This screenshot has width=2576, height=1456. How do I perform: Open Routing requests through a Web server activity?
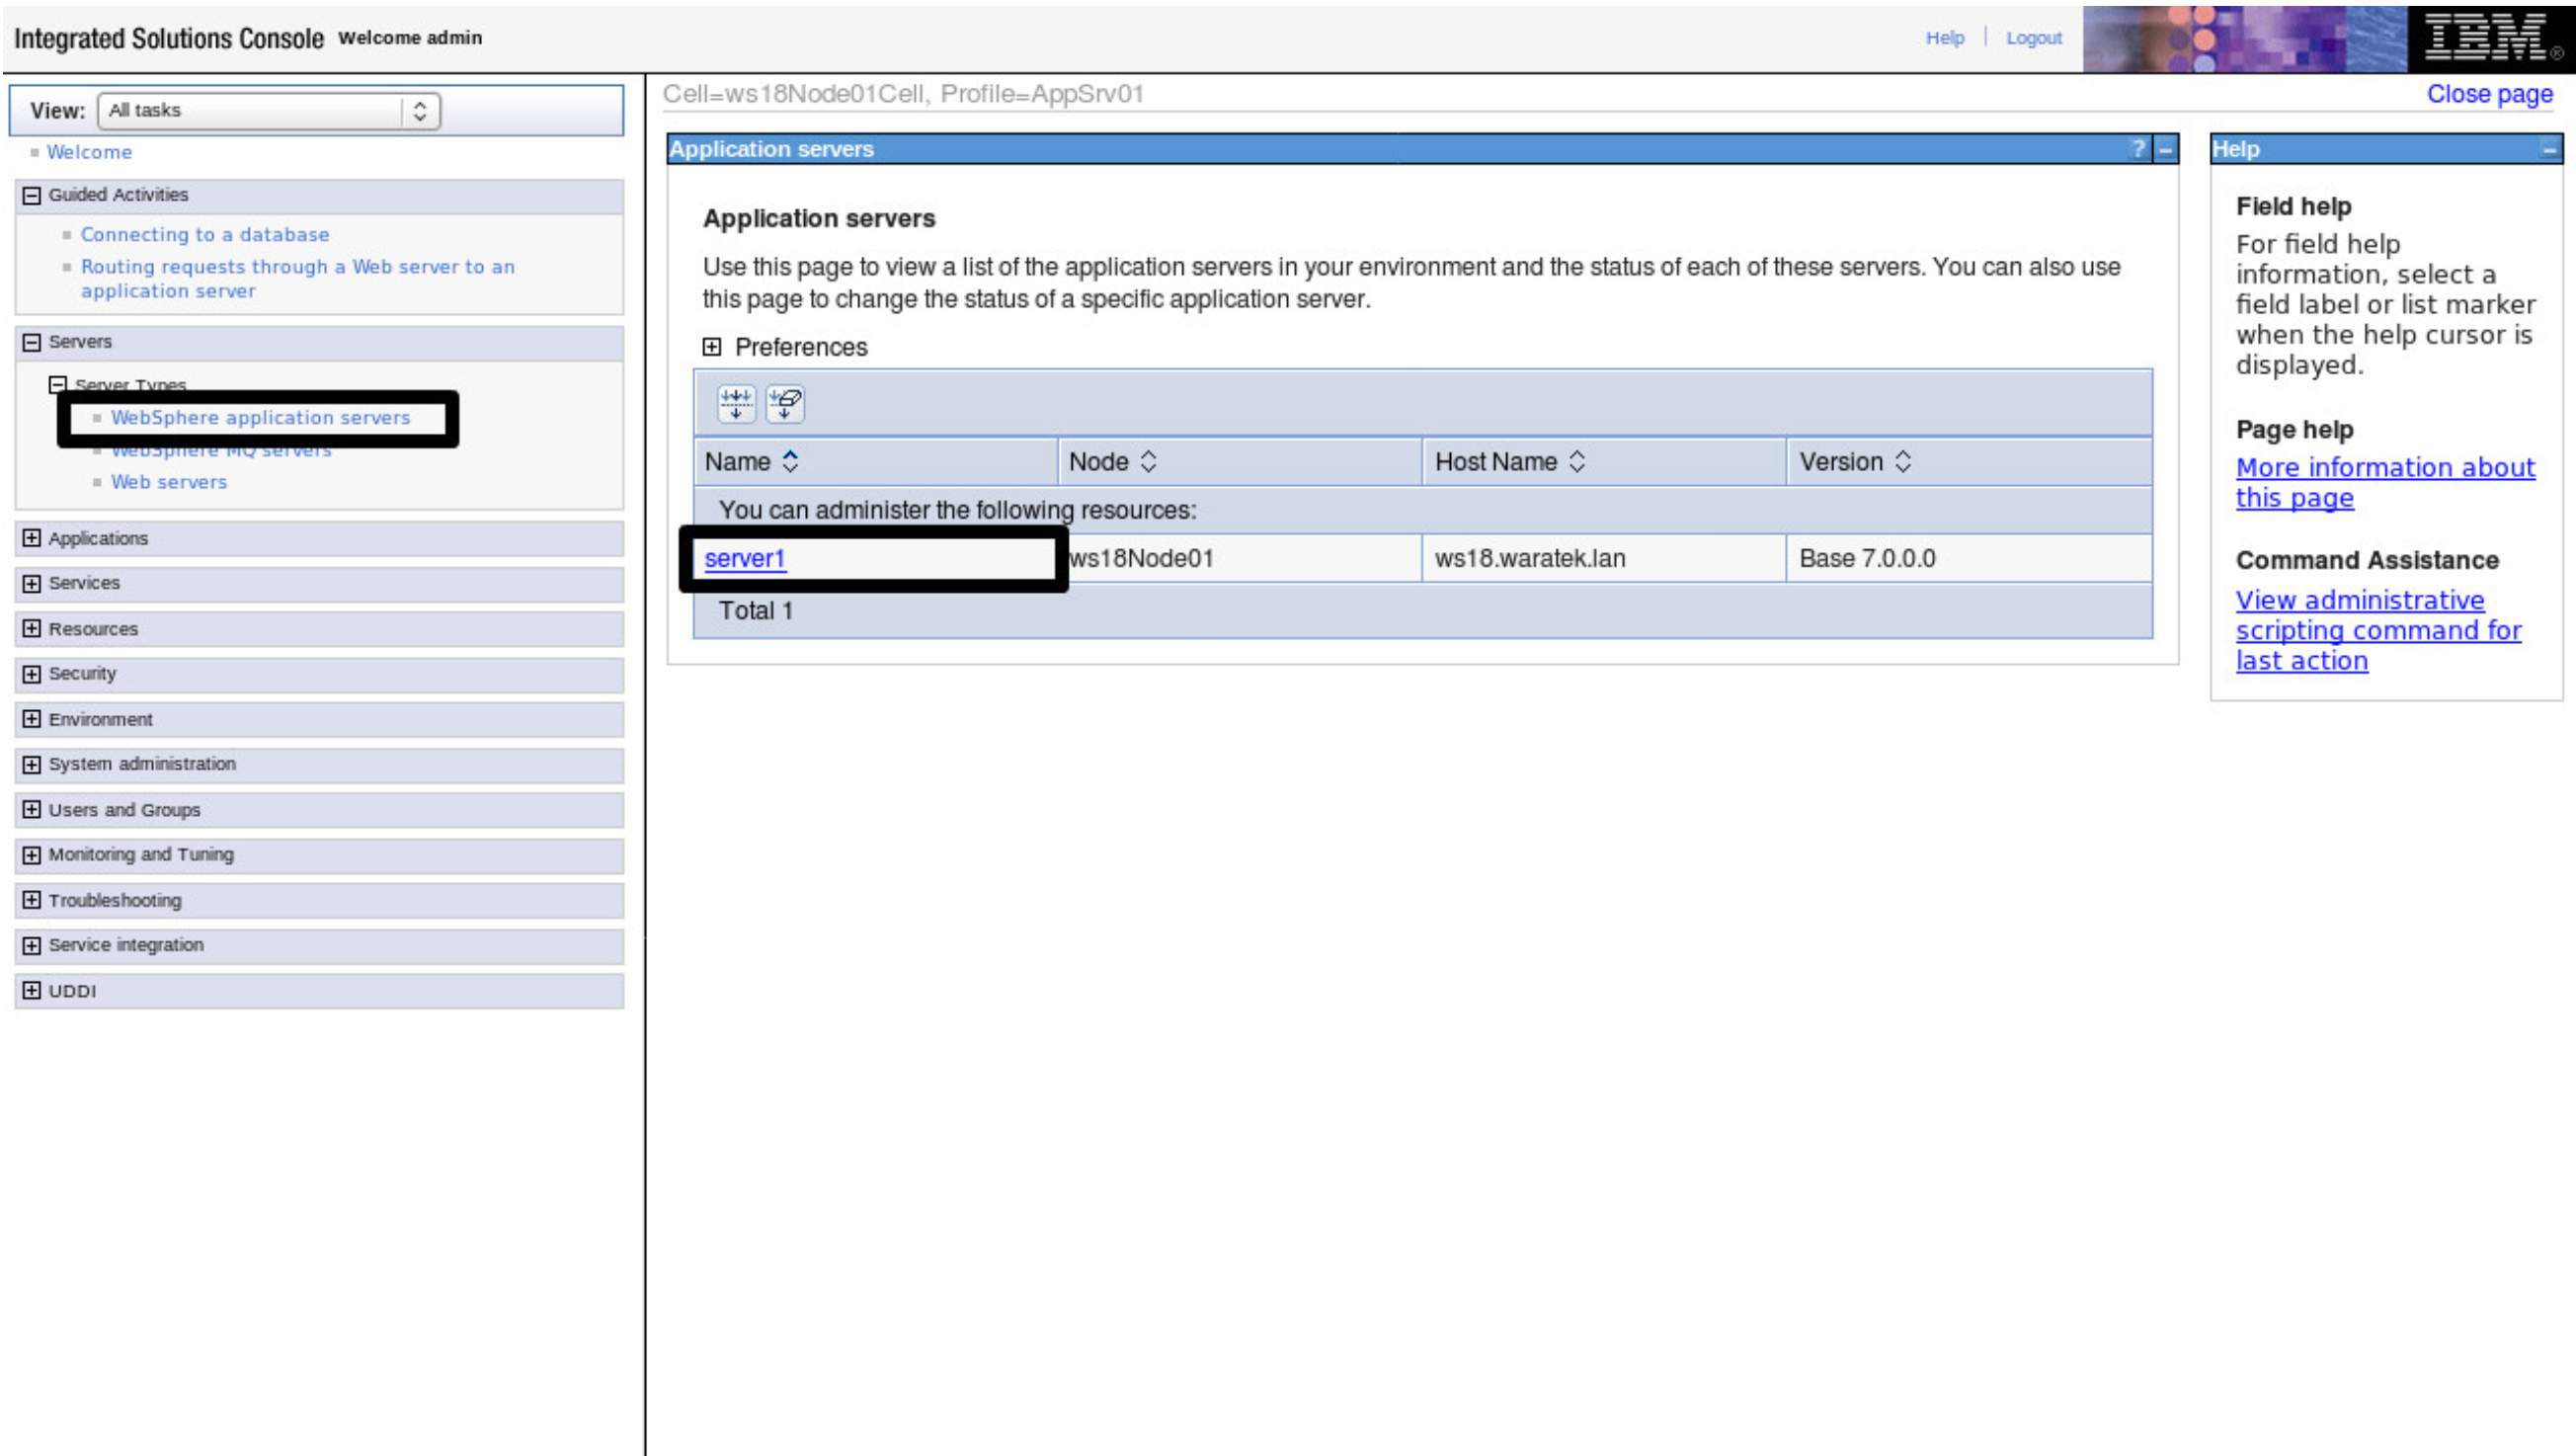point(298,279)
